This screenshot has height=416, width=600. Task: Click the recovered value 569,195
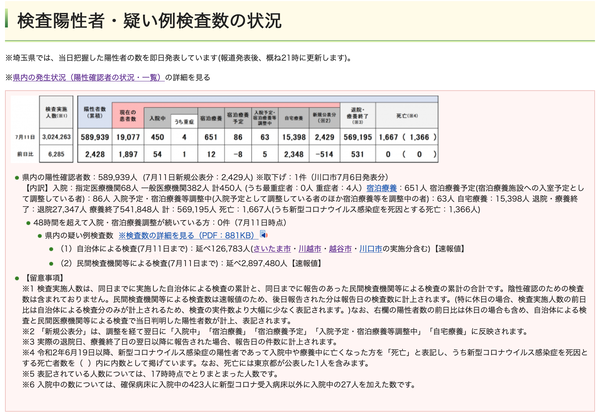pyautogui.click(x=357, y=137)
